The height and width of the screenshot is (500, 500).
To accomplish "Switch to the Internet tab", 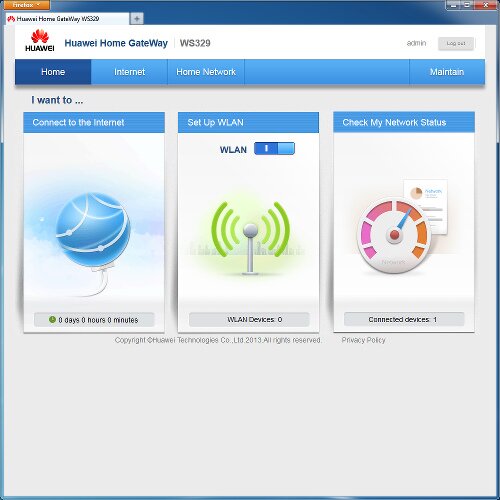I will pyautogui.click(x=129, y=72).
